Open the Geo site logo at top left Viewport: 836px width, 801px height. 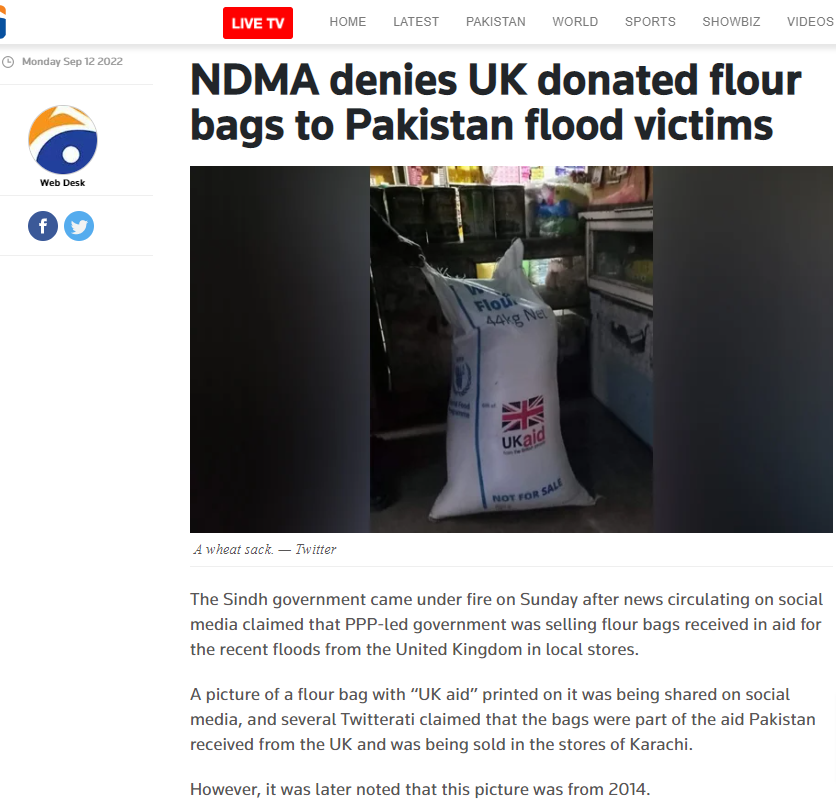coord(3,22)
